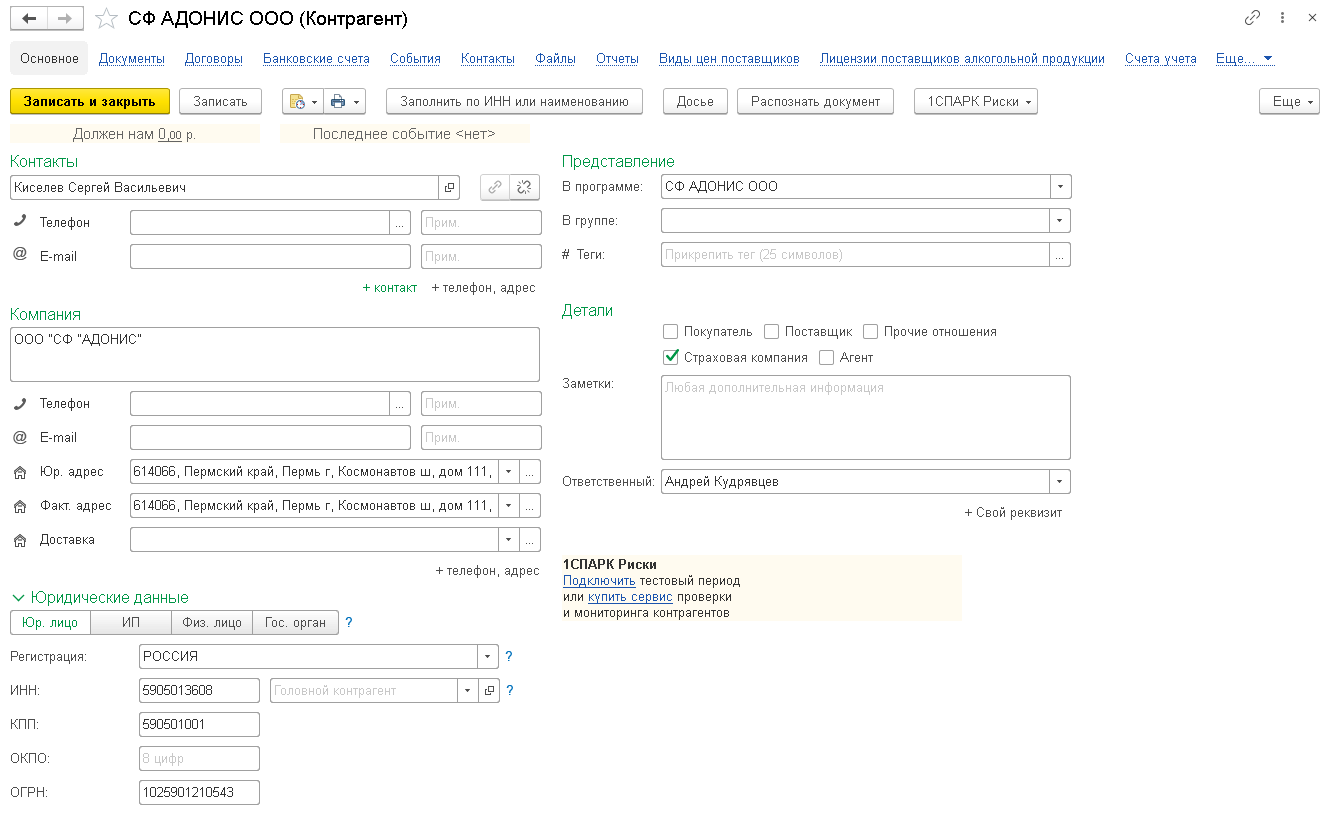The height and width of the screenshot is (820, 1325).
Task: Open the 1СПАРК Риски dropdown button
Action: pos(976,101)
